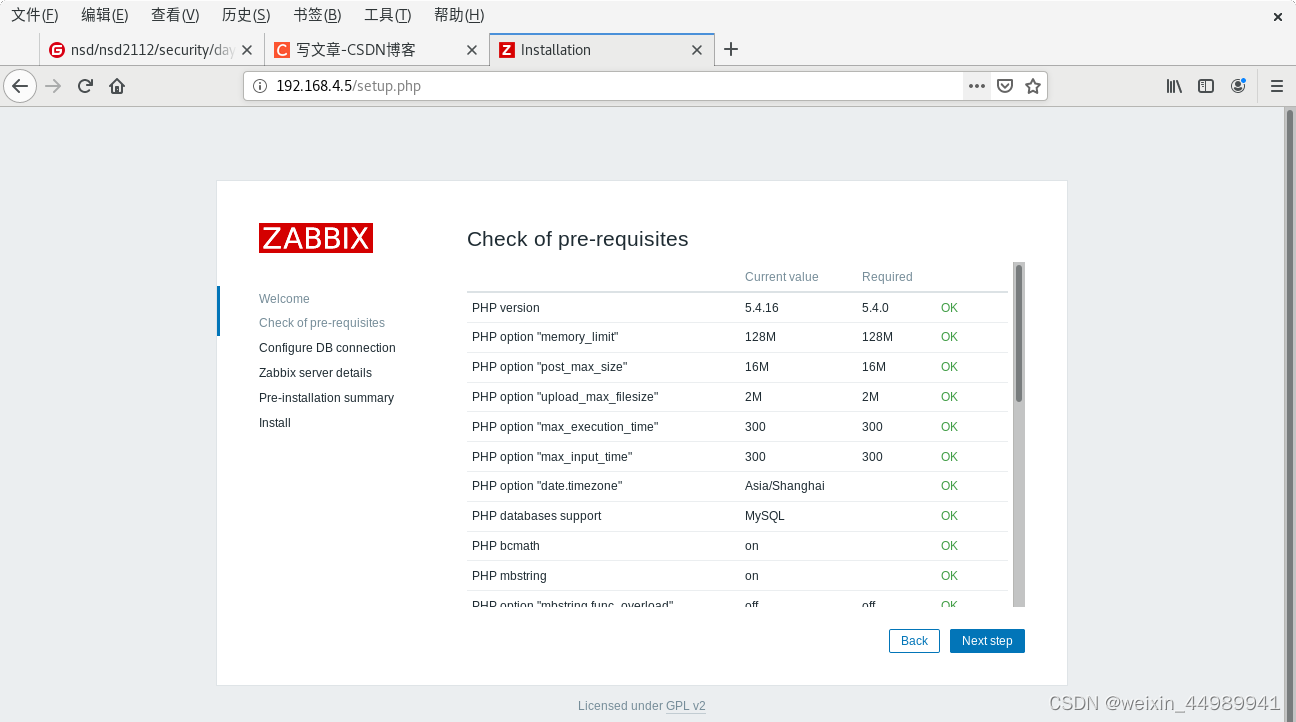Image resolution: width=1296 pixels, height=722 pixels.
Task: Select the Installation tab
Action: (x=602, y=50)
